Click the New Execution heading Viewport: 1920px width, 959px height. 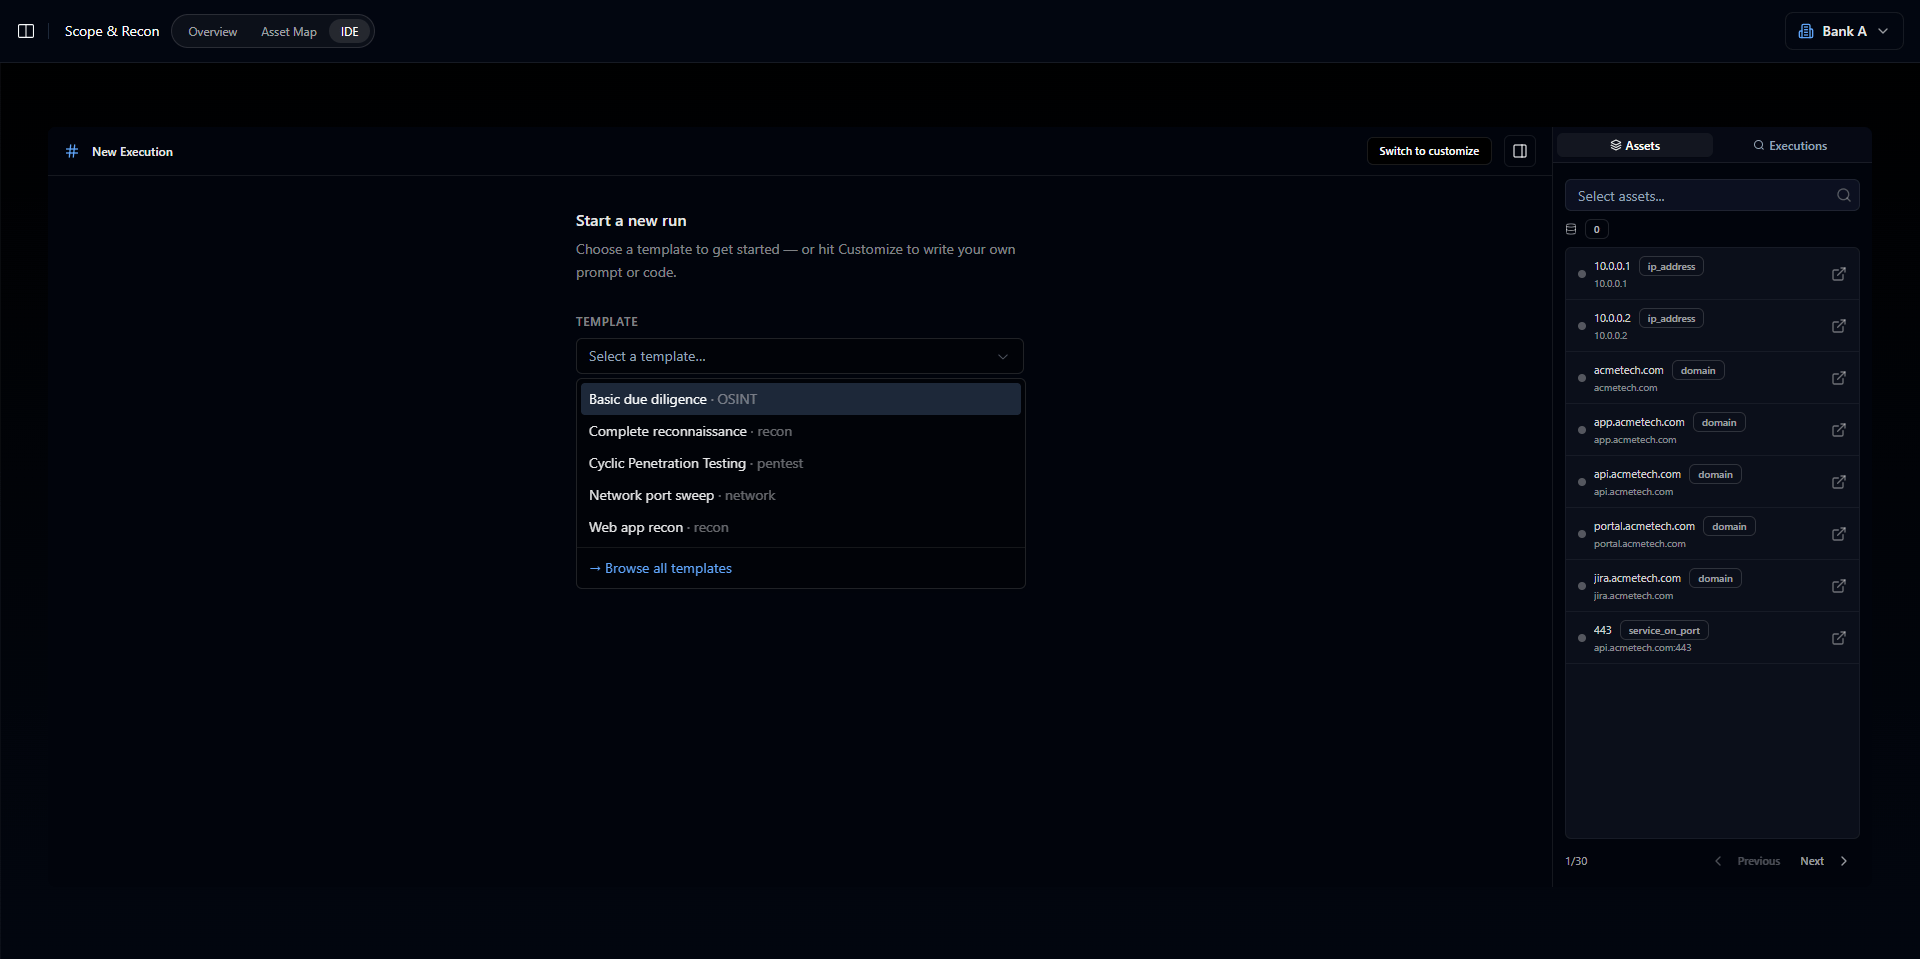pos(132,152)
